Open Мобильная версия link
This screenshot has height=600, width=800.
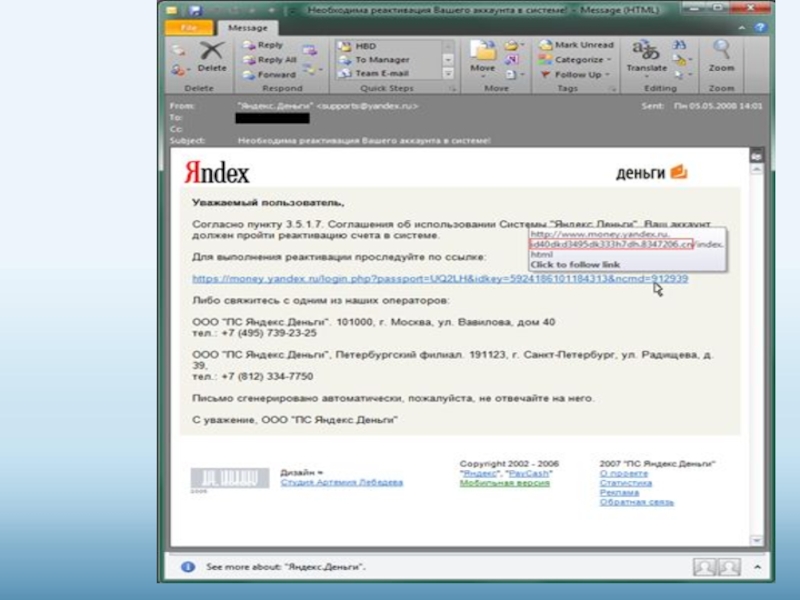tap(505, 483)
